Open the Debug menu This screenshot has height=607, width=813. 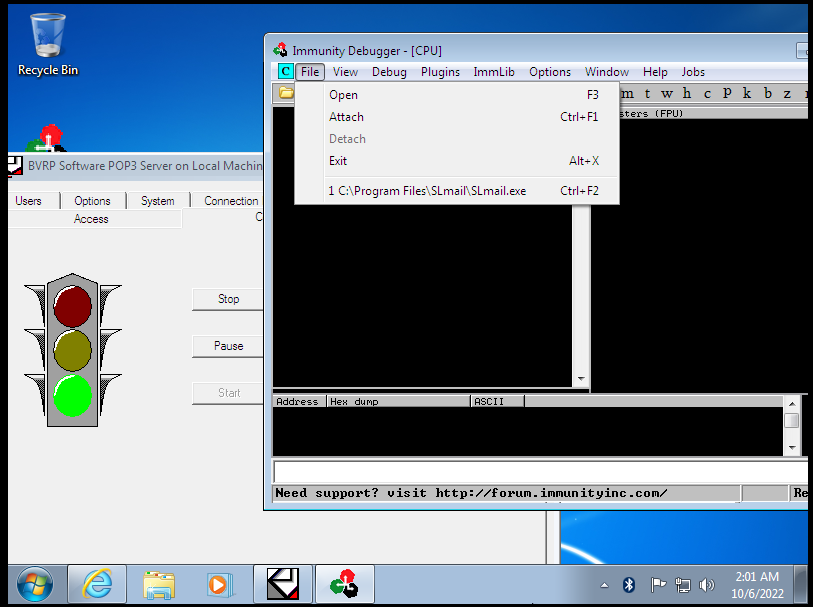point(389,72)
